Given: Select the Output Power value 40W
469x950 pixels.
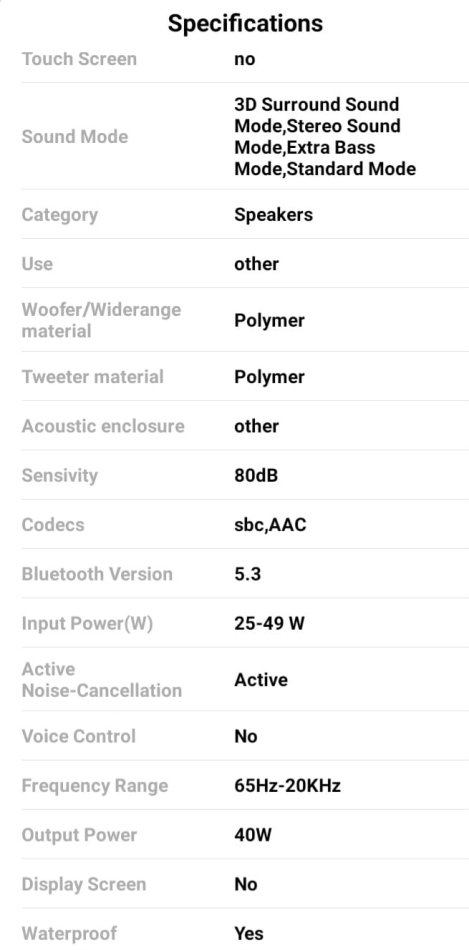Looking at the screenshot, I should tap(253, 834).
